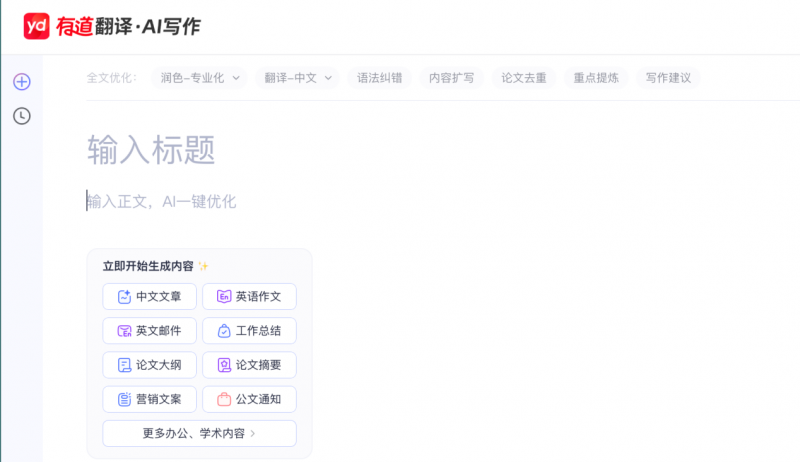Open 写作建议 suggestions
Image resolution: width=800 pixels, height=462 pixels.
pos(668,78)
